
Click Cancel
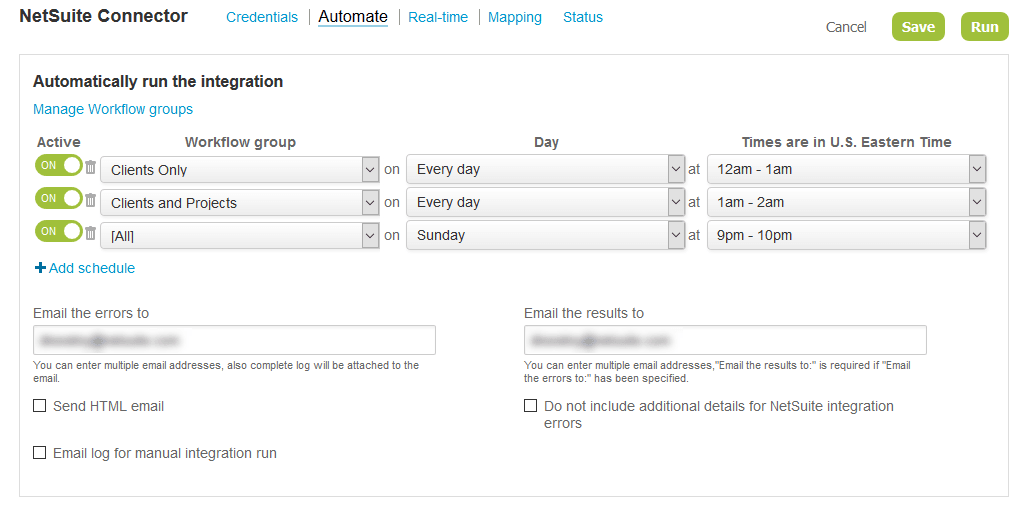846,27
